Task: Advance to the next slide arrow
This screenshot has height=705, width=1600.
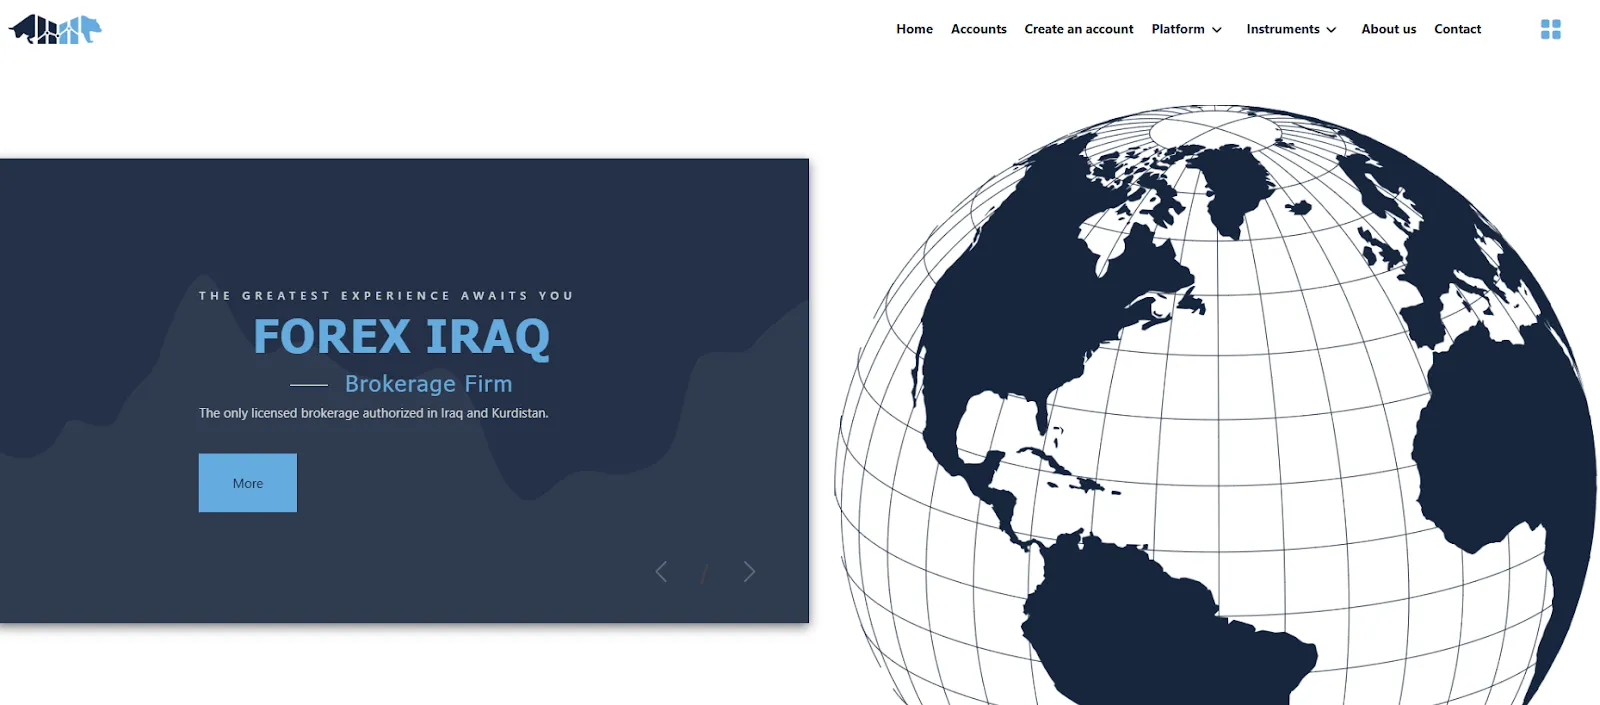Action: (749, 571)
